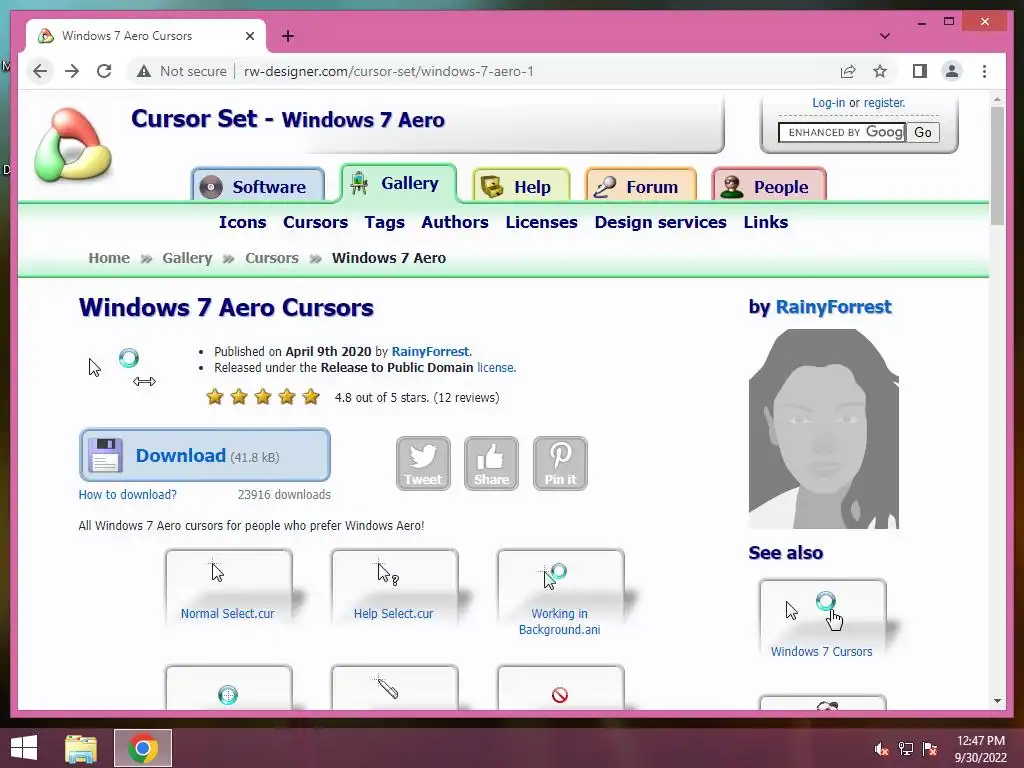The image size is (1024, 768).
Task: Click the muted volume tray icon
Action: (x=881, y=749)
